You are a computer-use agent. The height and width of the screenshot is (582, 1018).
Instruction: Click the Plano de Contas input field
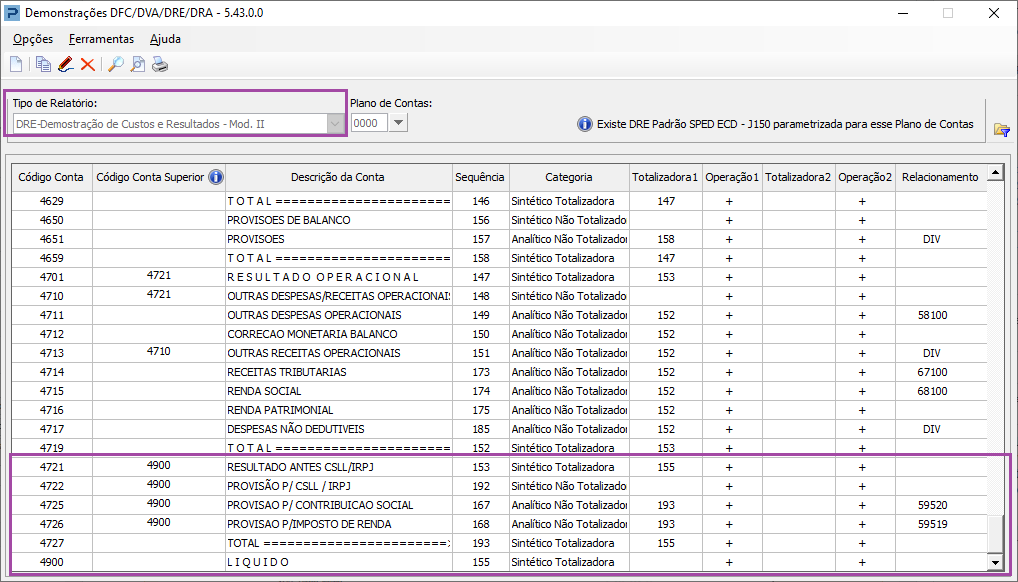366,123
